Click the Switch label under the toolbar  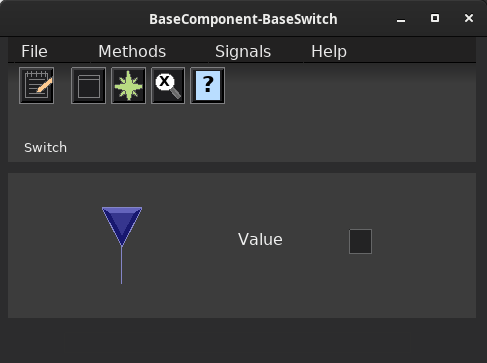(45, 147)
